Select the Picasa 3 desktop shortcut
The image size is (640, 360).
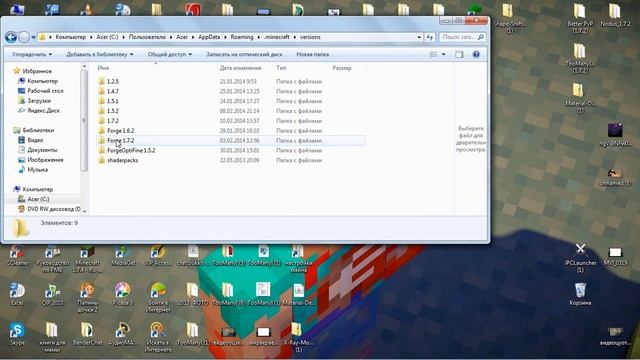pyautogui.click(x=122, y=294)
